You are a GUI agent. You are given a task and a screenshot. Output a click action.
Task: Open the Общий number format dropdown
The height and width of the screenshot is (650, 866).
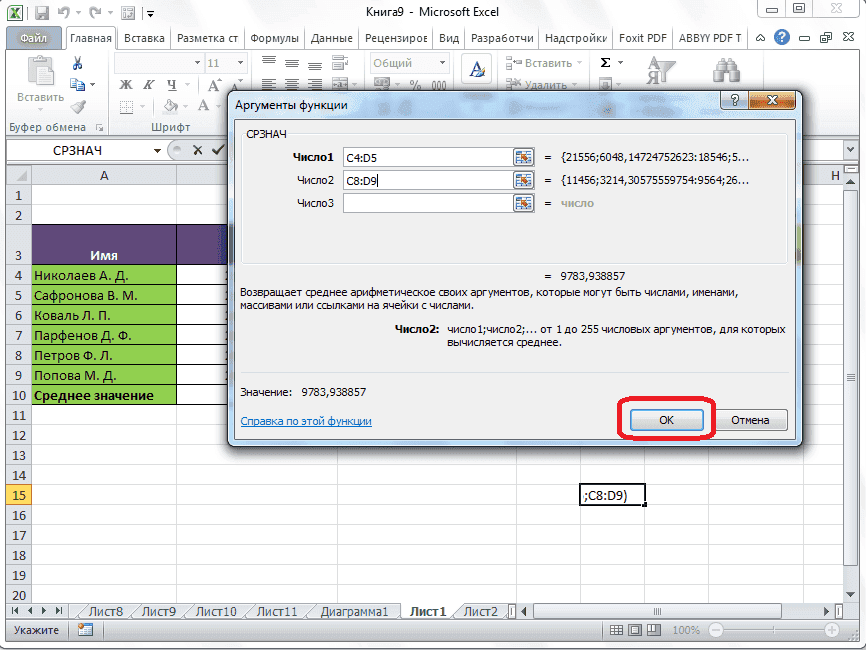pos(440,62)
